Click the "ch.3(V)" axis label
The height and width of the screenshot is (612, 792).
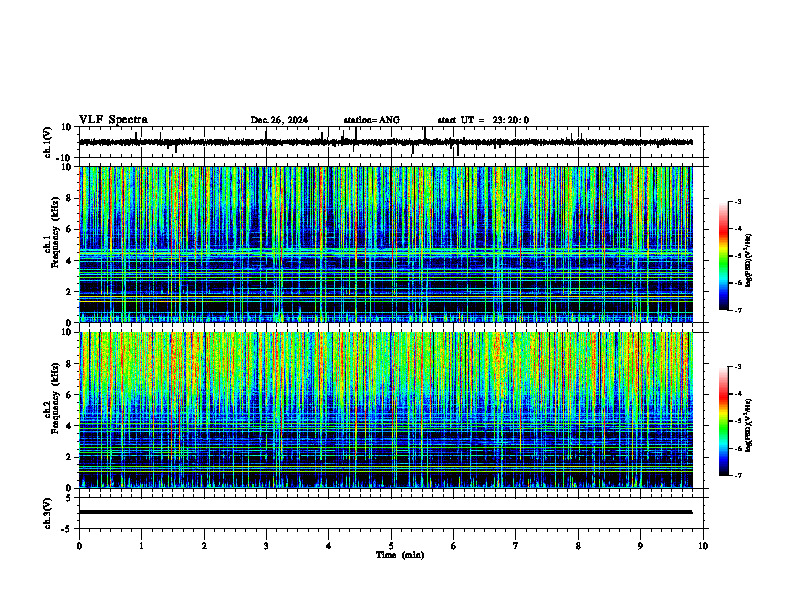47,513
